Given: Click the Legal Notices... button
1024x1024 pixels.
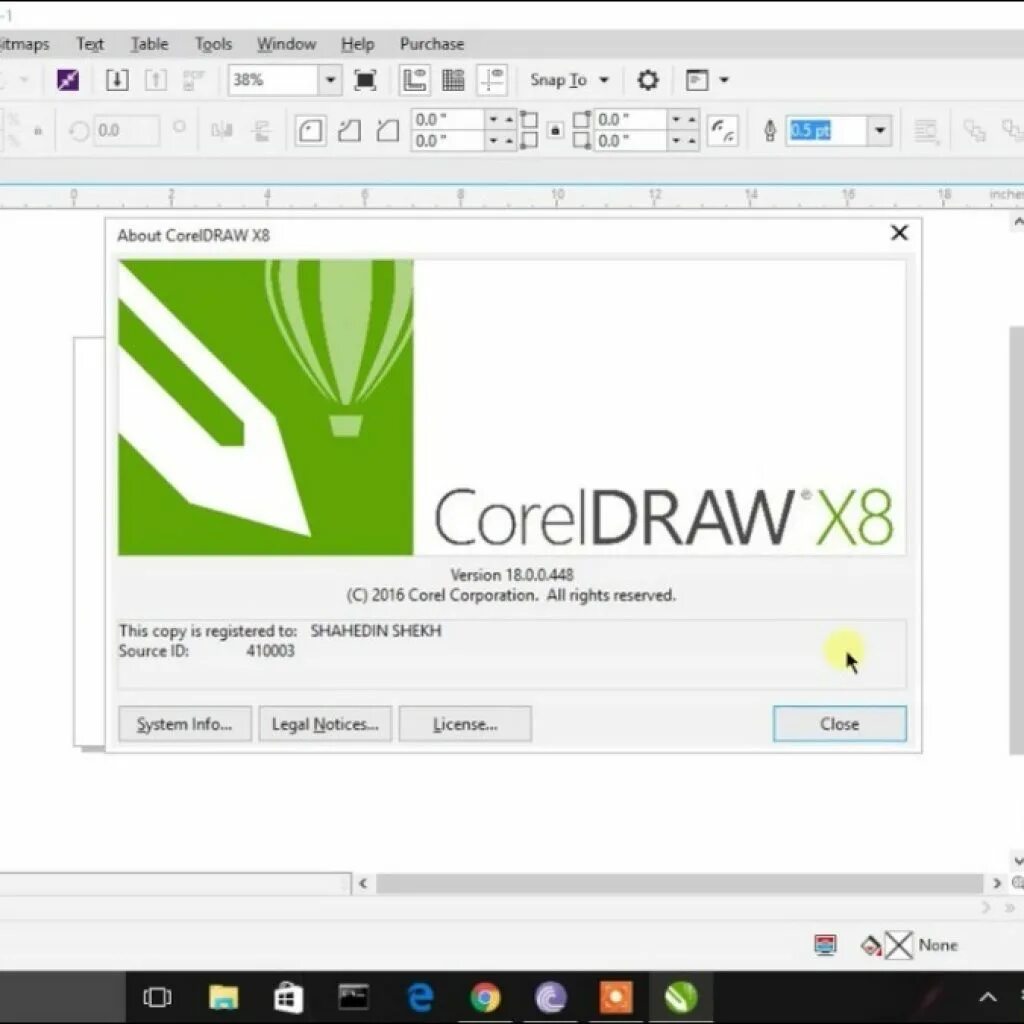Looking at the screenshot, I should click(x=325, y=724).
